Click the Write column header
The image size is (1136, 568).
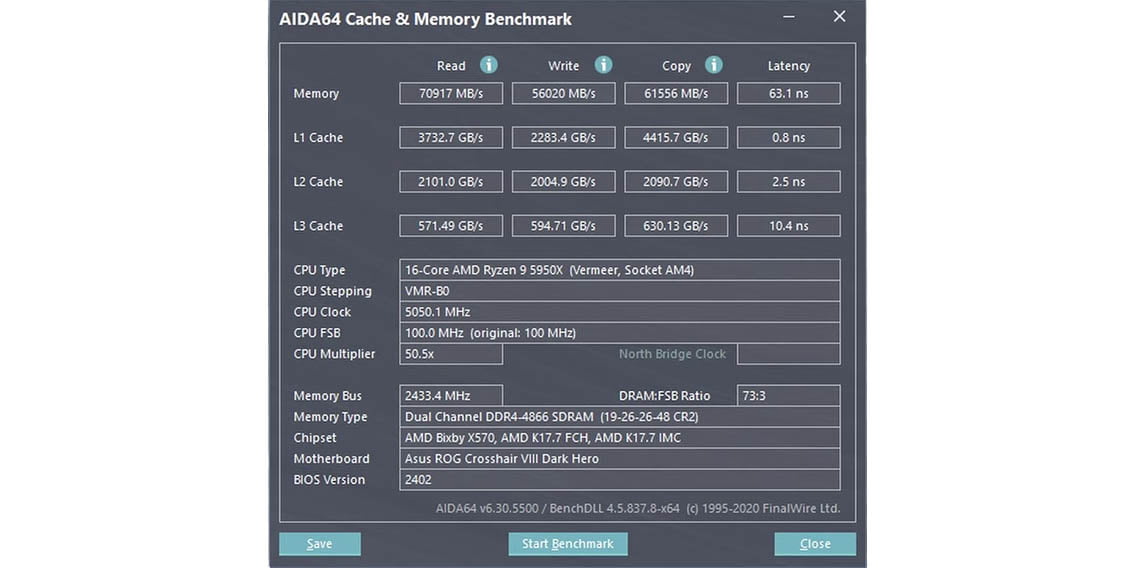tap(564, 66)
